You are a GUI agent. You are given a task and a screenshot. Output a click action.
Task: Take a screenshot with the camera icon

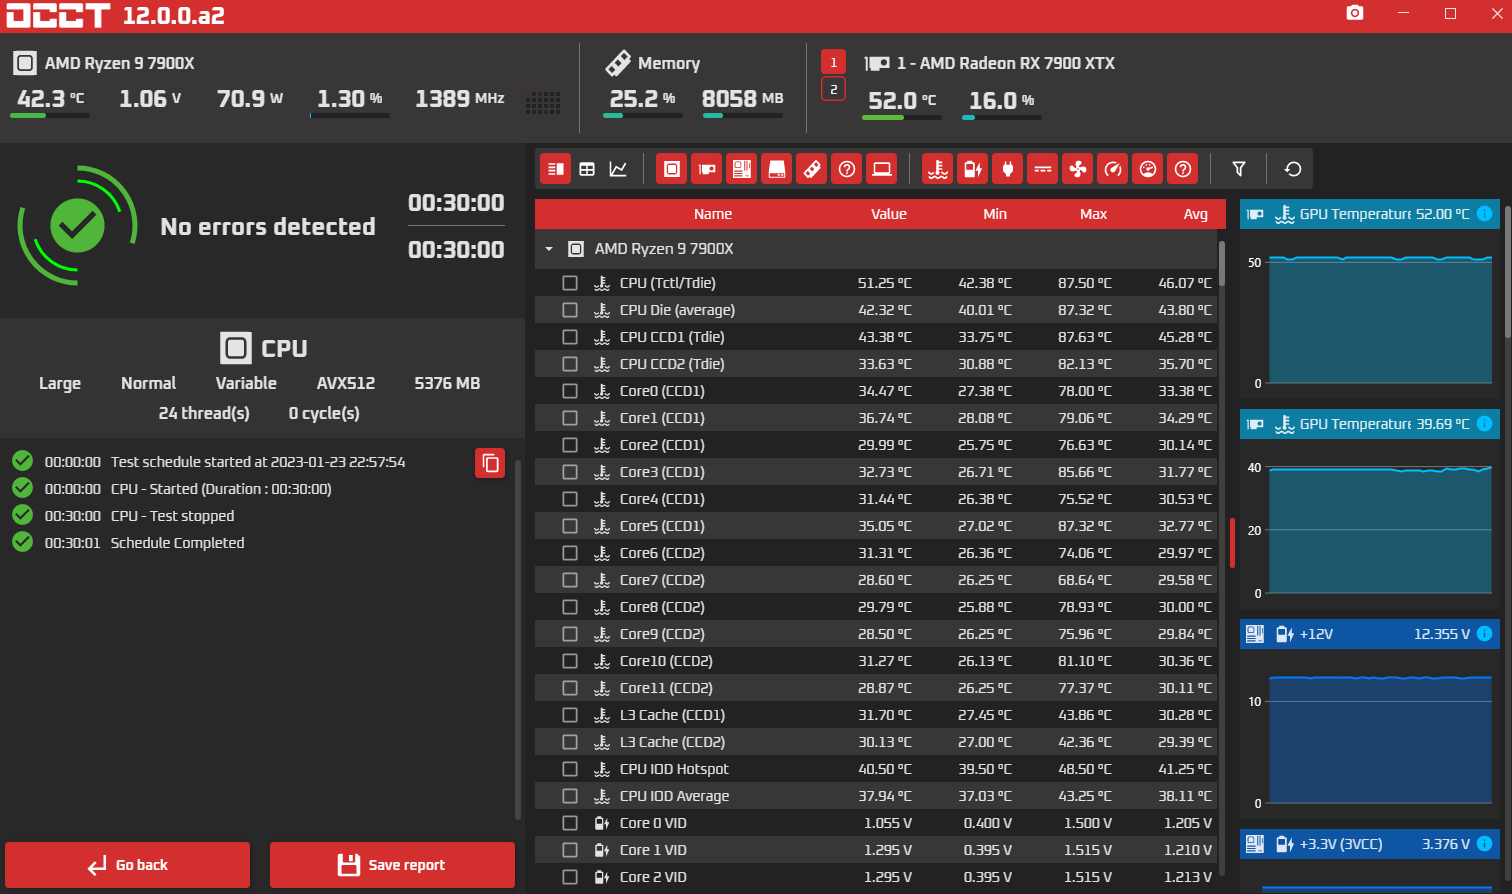tap(1355, 13)
